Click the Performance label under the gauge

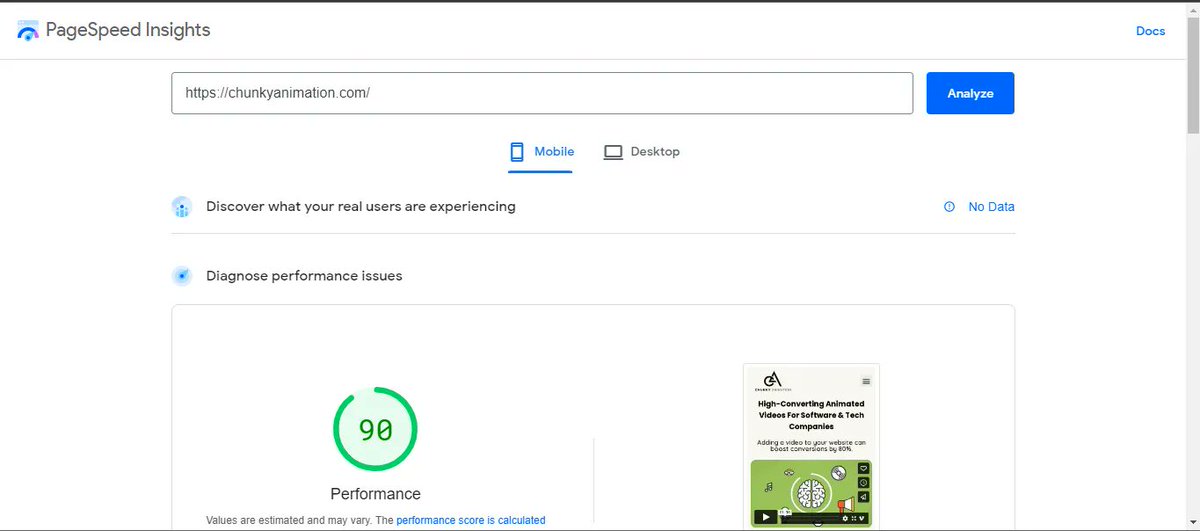375,494
